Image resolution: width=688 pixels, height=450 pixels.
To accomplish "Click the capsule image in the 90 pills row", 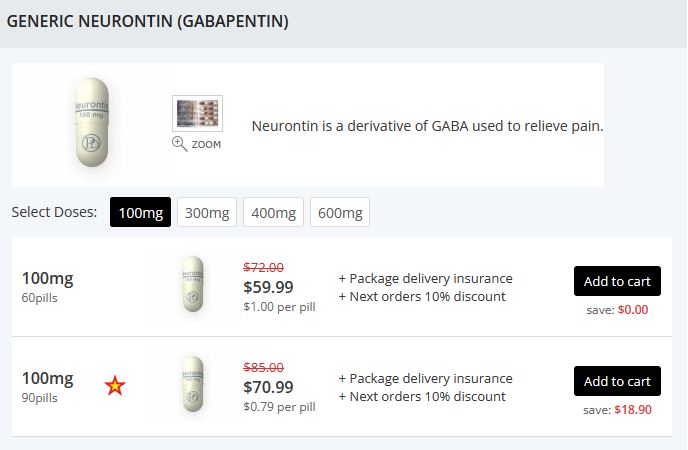I will pos(193,386).
